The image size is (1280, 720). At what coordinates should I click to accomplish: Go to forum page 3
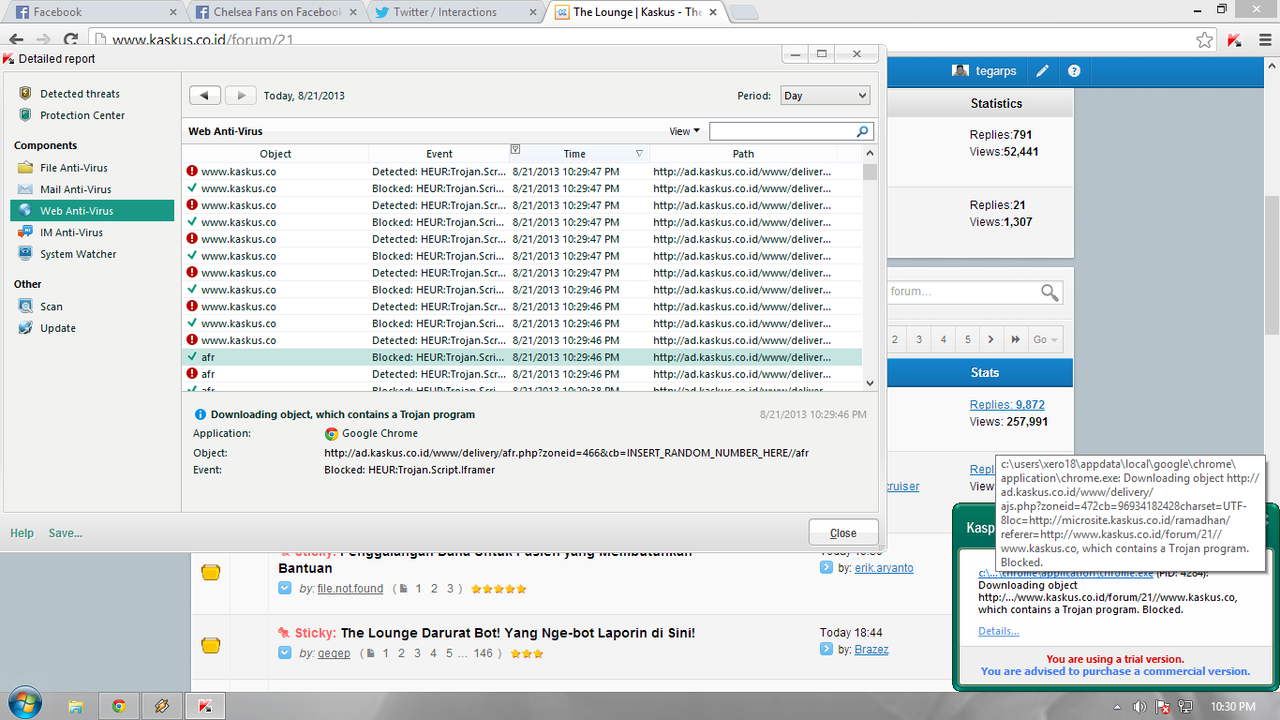(x=919, y=340)
